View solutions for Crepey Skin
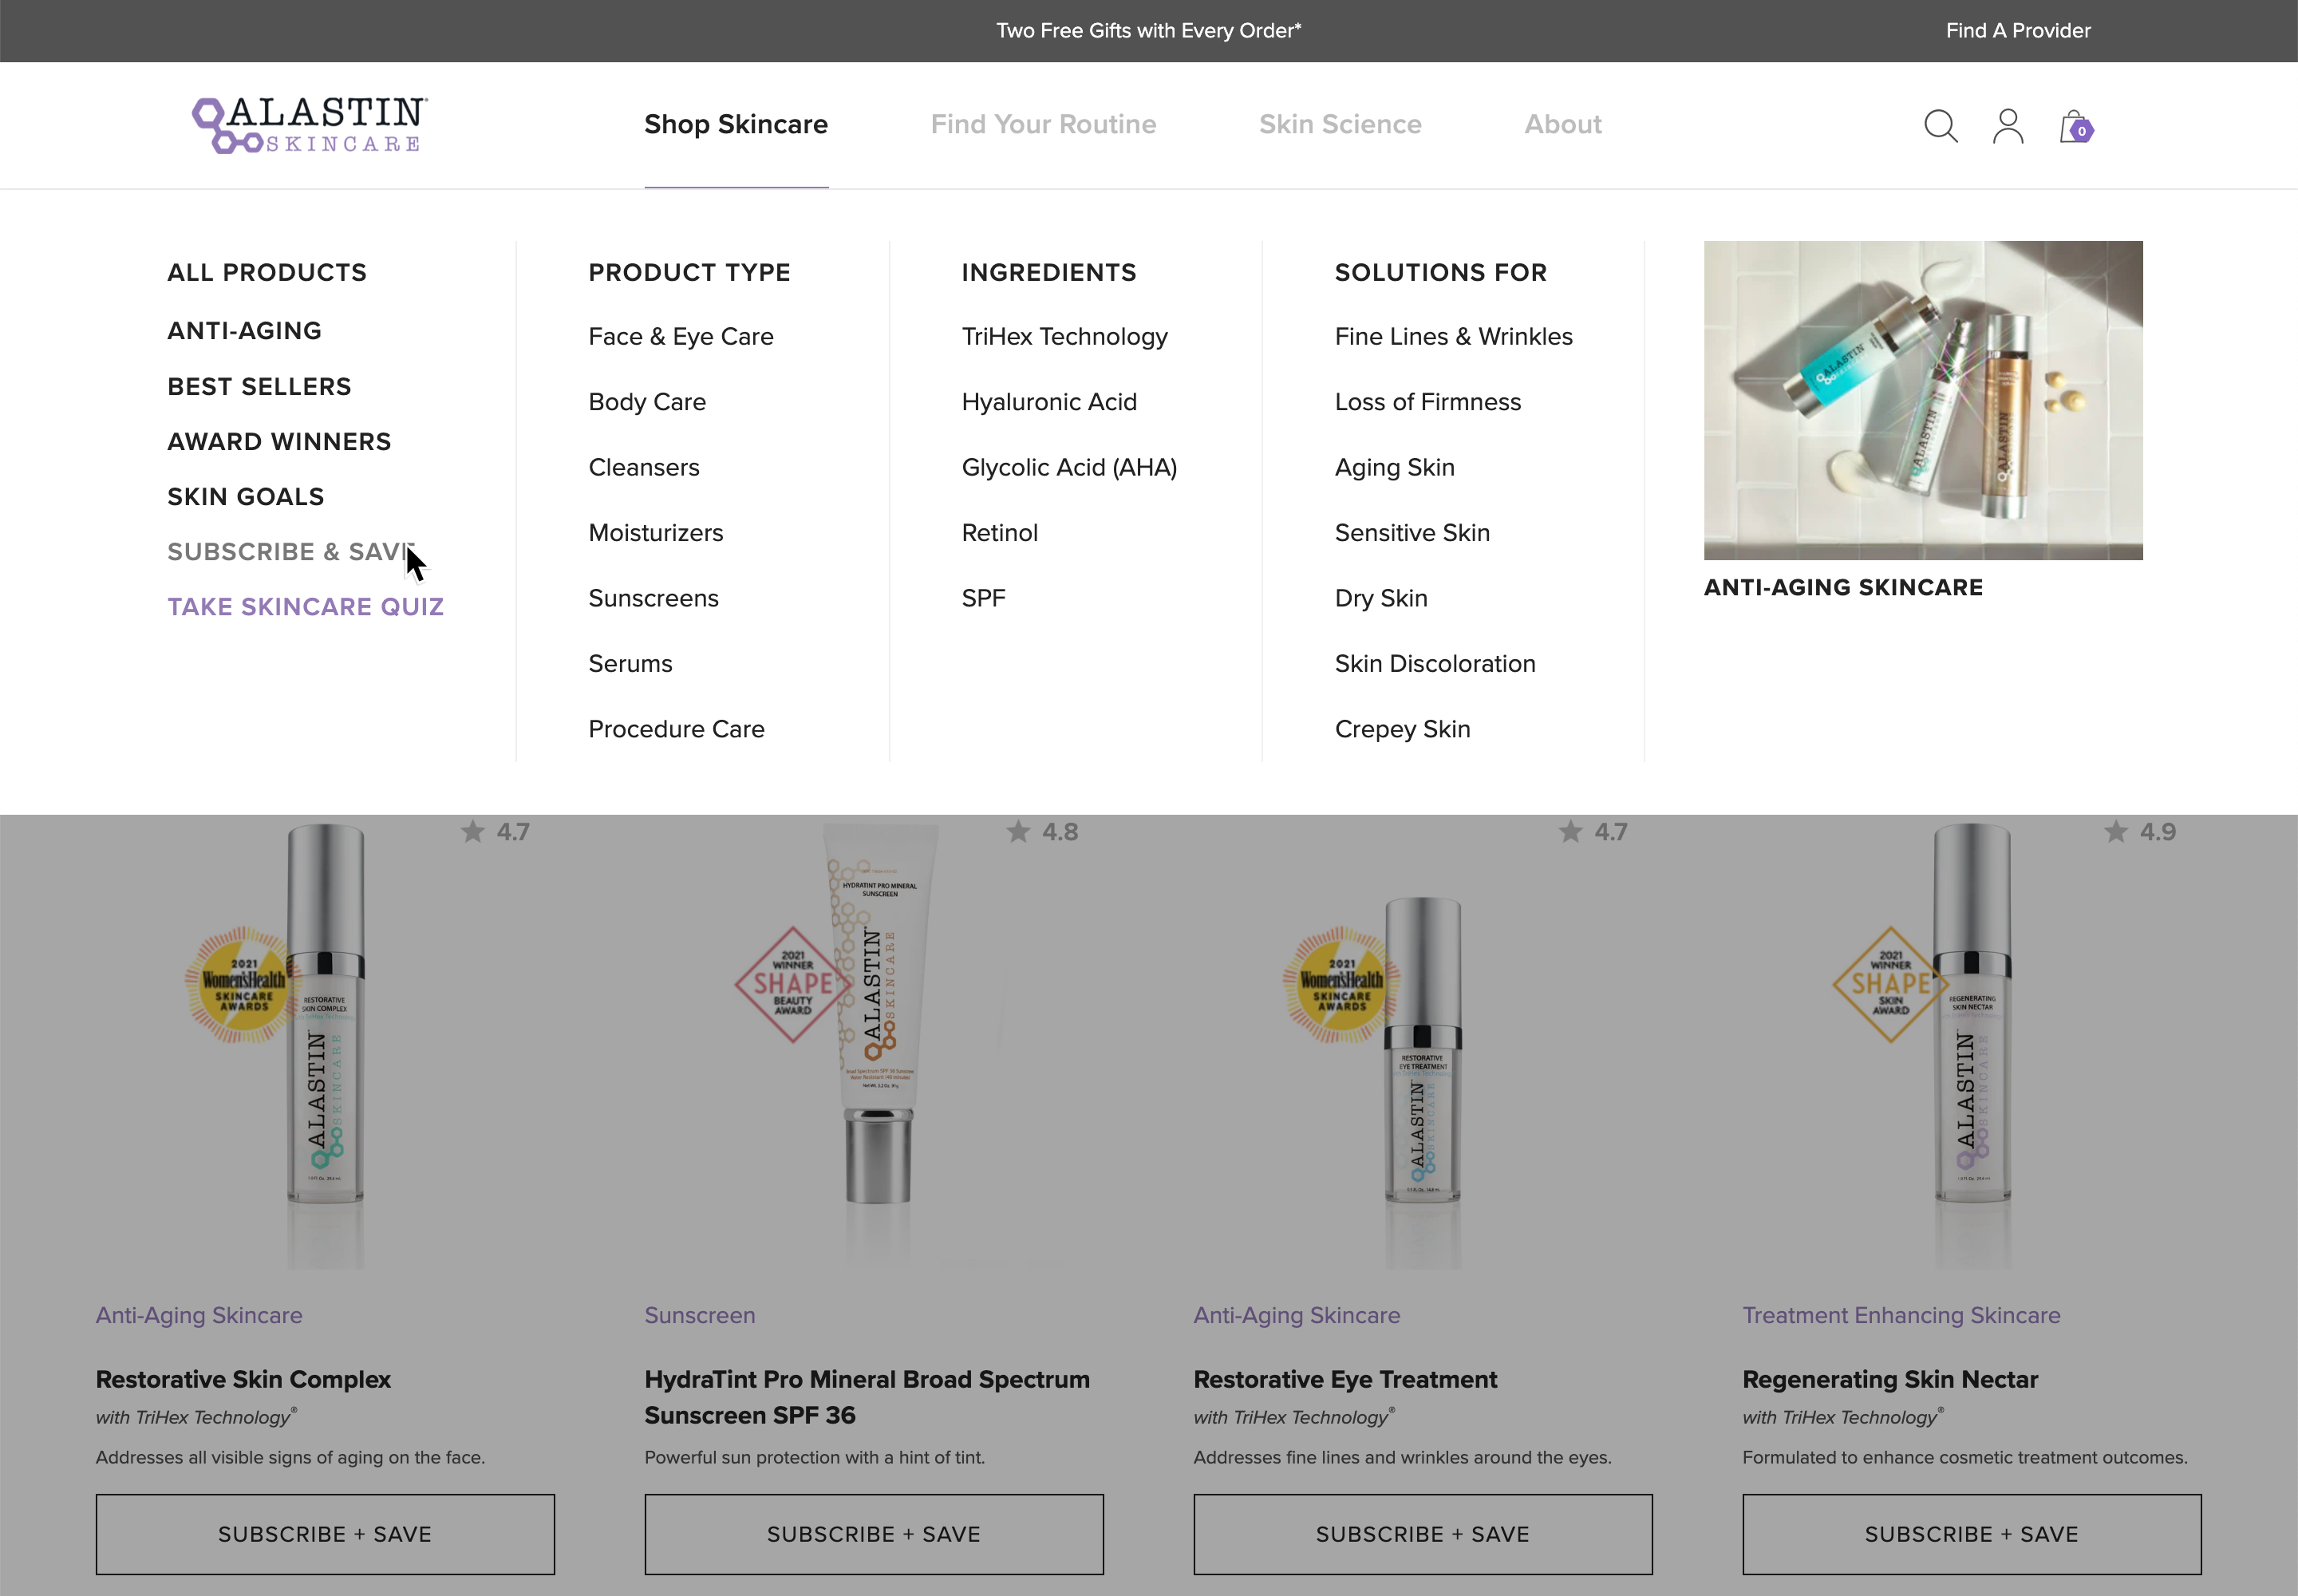2298x1596 pixels. 1402,730
